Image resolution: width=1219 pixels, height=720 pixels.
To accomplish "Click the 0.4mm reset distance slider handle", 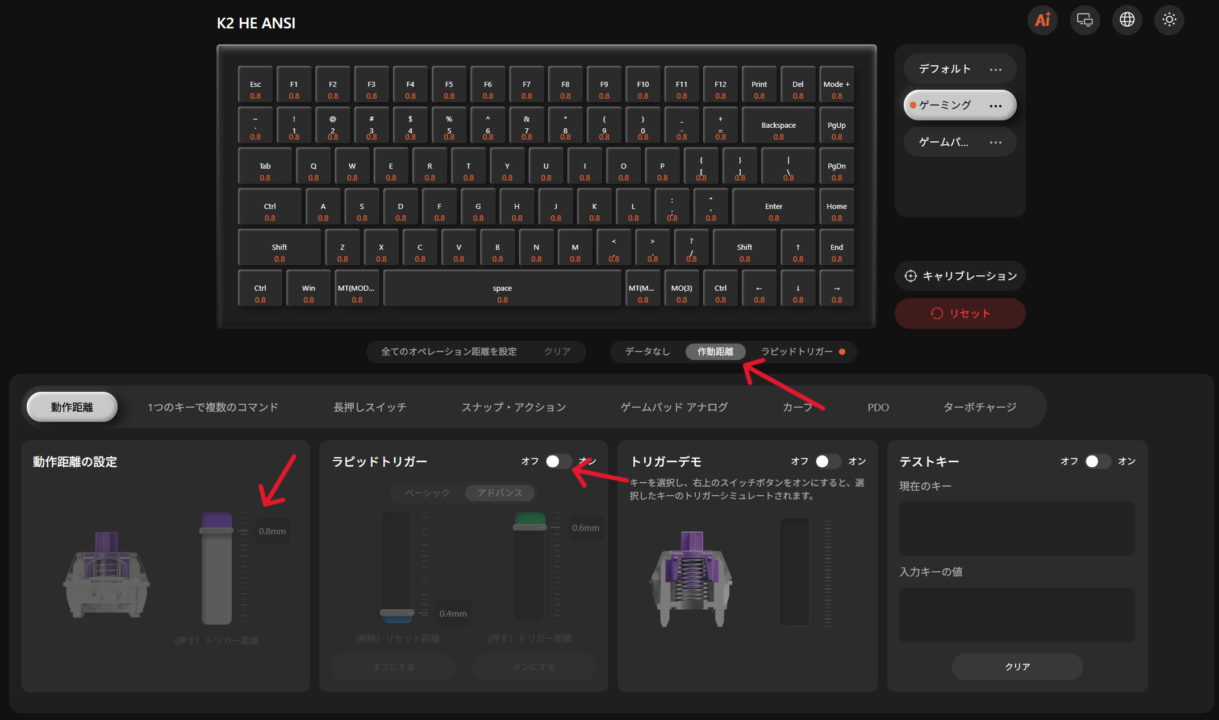I will [397, 611].
